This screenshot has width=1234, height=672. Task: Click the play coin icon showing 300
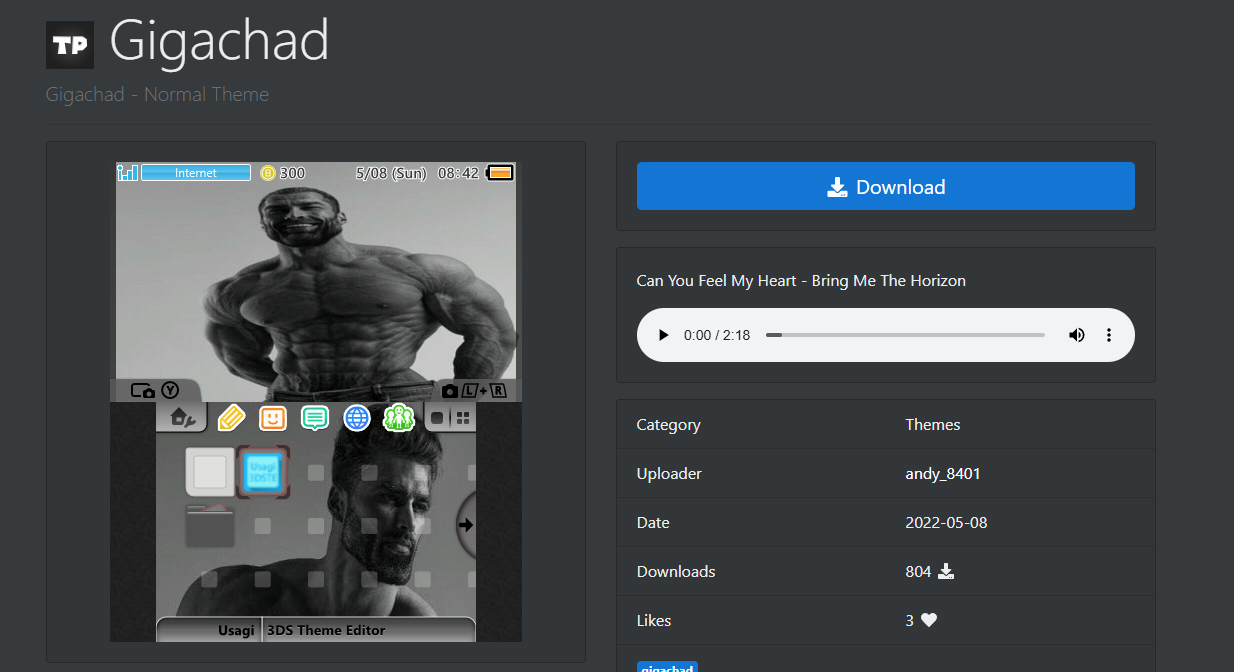pos(268,173)
